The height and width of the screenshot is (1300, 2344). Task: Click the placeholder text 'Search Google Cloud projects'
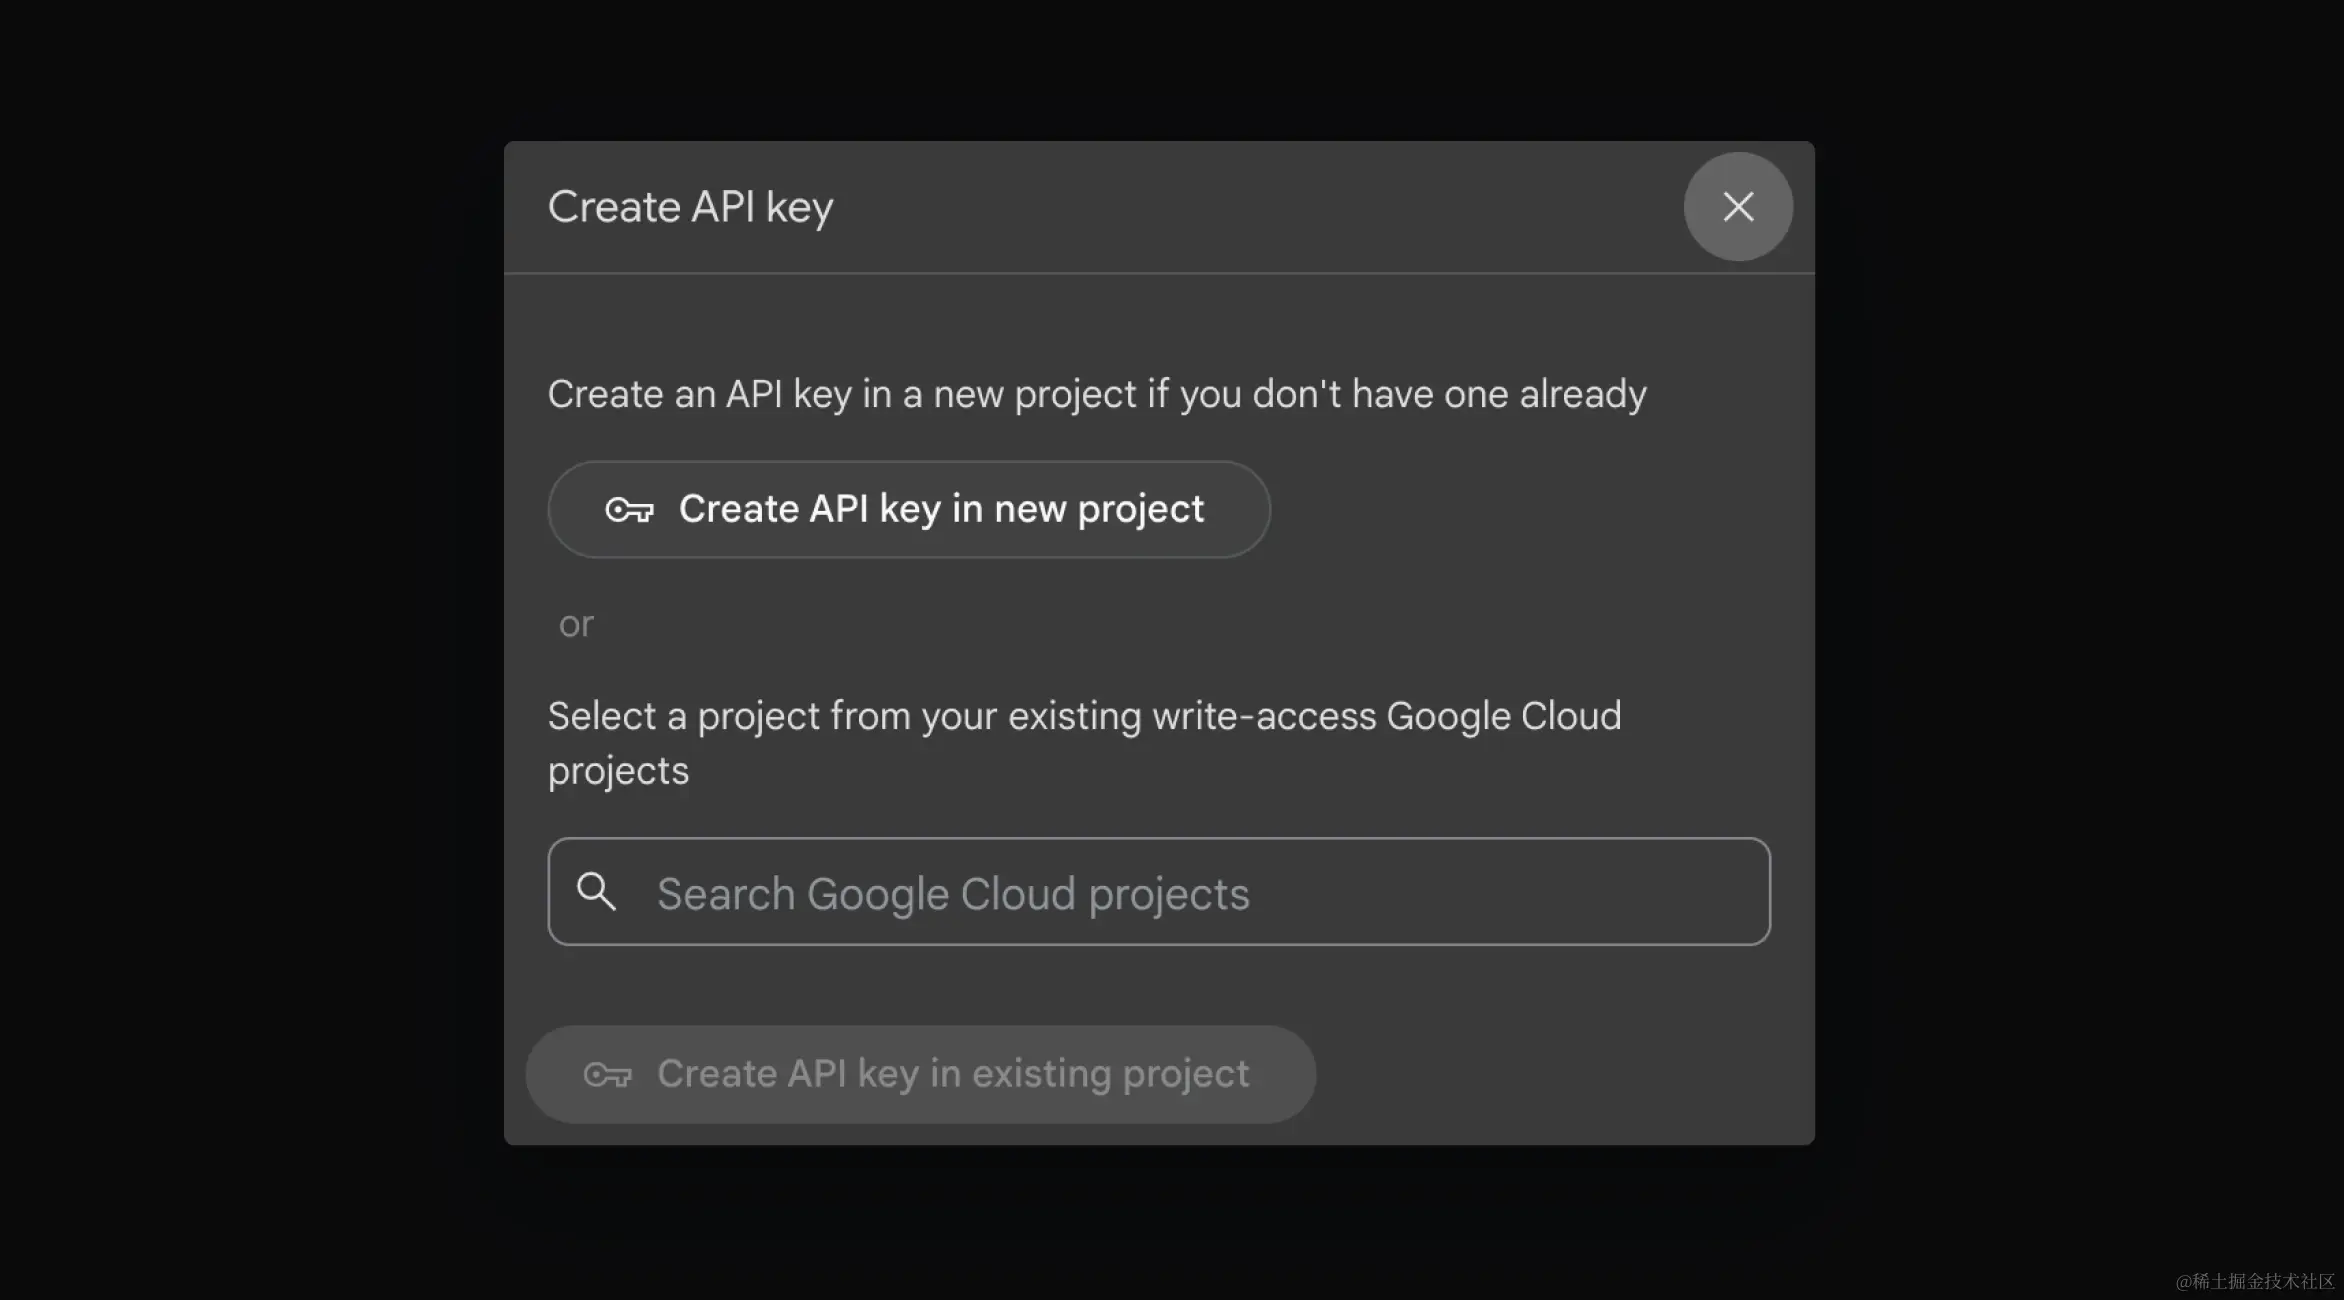coord(952,892)
